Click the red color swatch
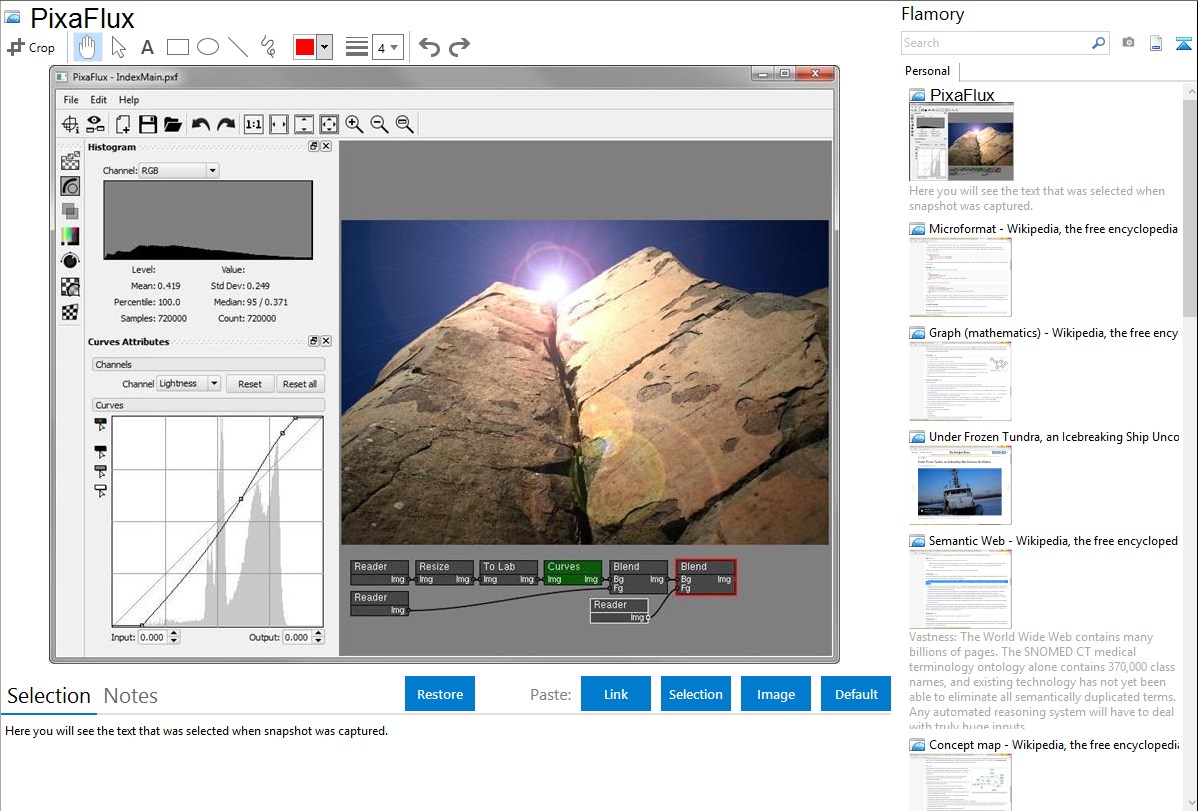The image size is (1198, 811). click(304, 47)
